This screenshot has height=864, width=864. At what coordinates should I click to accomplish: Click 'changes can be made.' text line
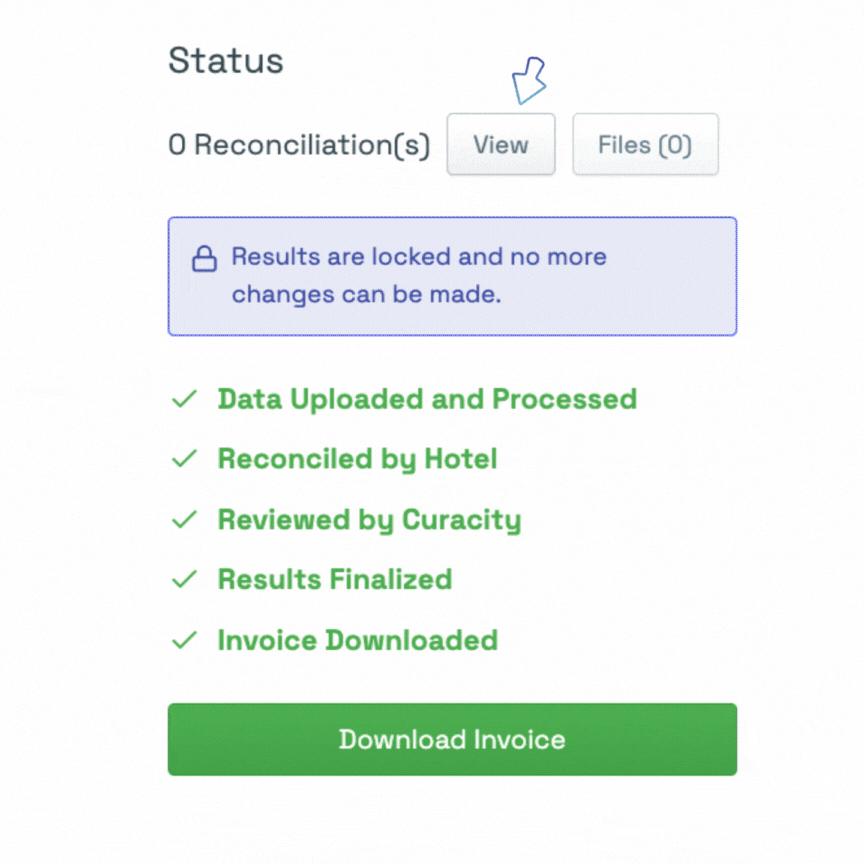pyautogui.click(x=366, y=294)
